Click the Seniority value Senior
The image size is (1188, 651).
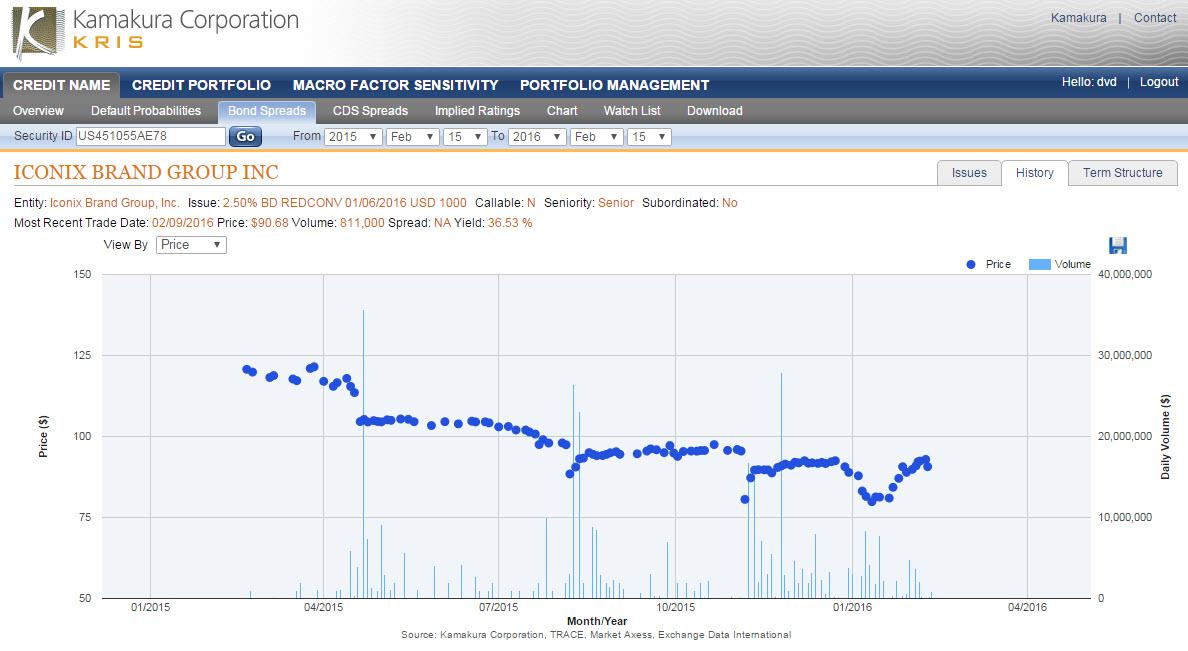616,203
